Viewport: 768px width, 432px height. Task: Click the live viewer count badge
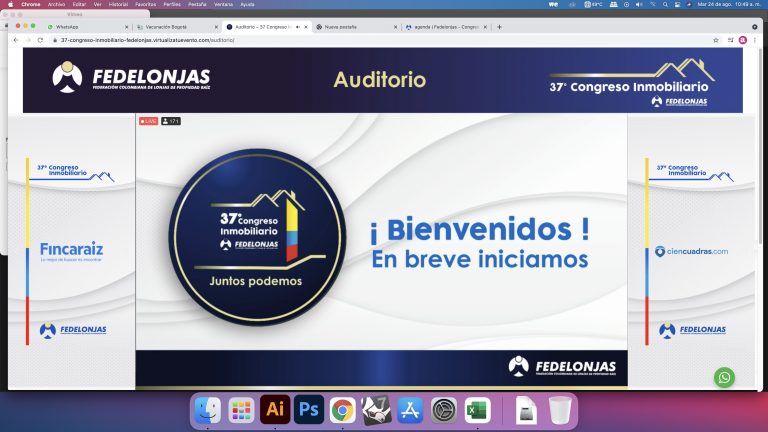171,121
